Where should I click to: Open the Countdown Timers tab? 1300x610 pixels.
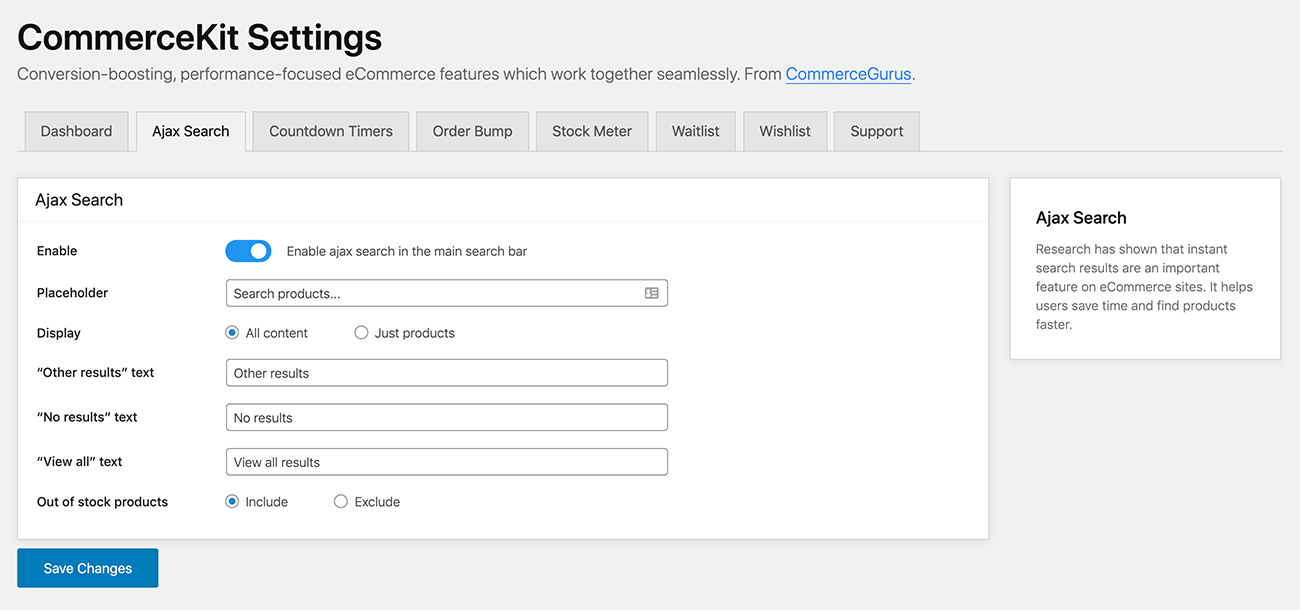coord(331,131)
